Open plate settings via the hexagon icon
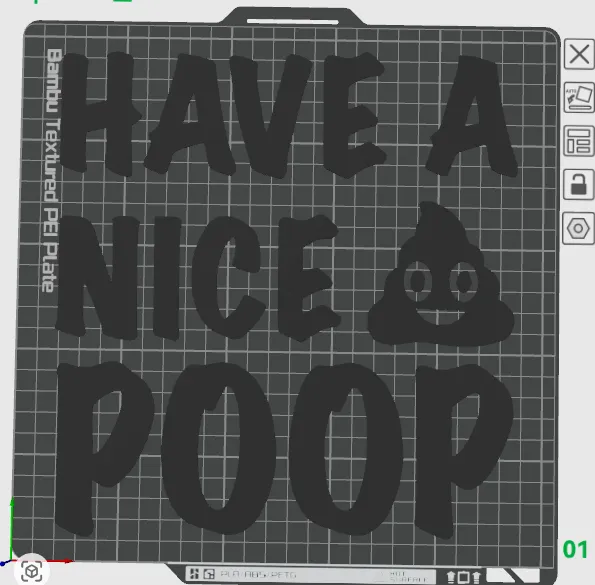This screenshot has height=585, width=595. click(578, 228)
